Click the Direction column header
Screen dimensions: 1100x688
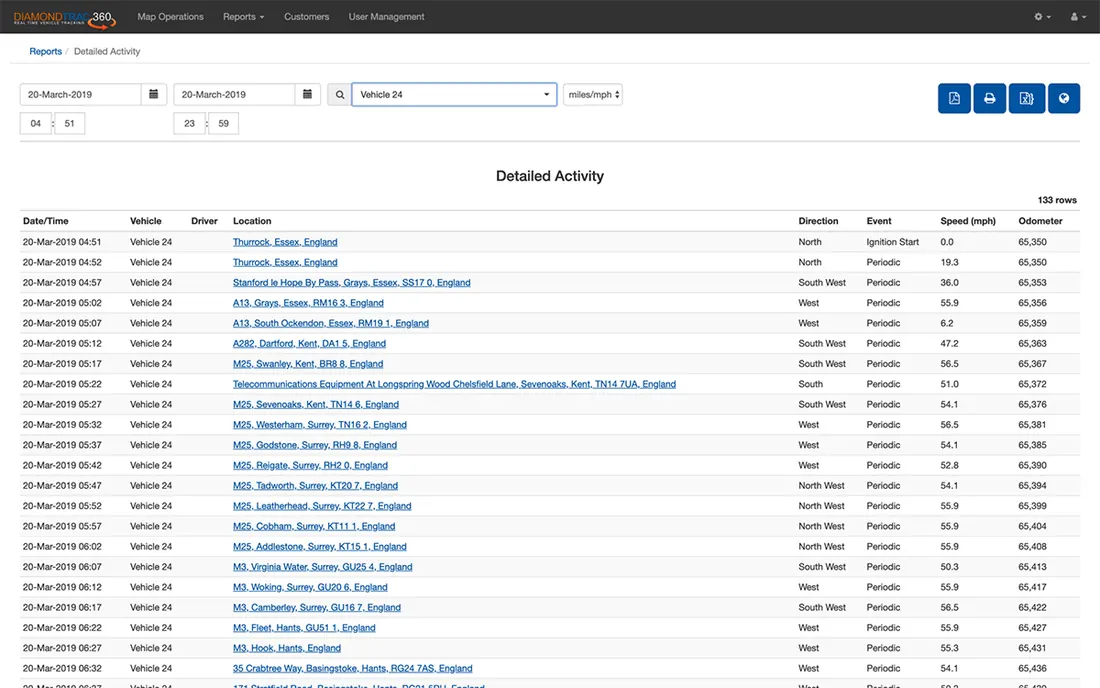coord(818,221)
